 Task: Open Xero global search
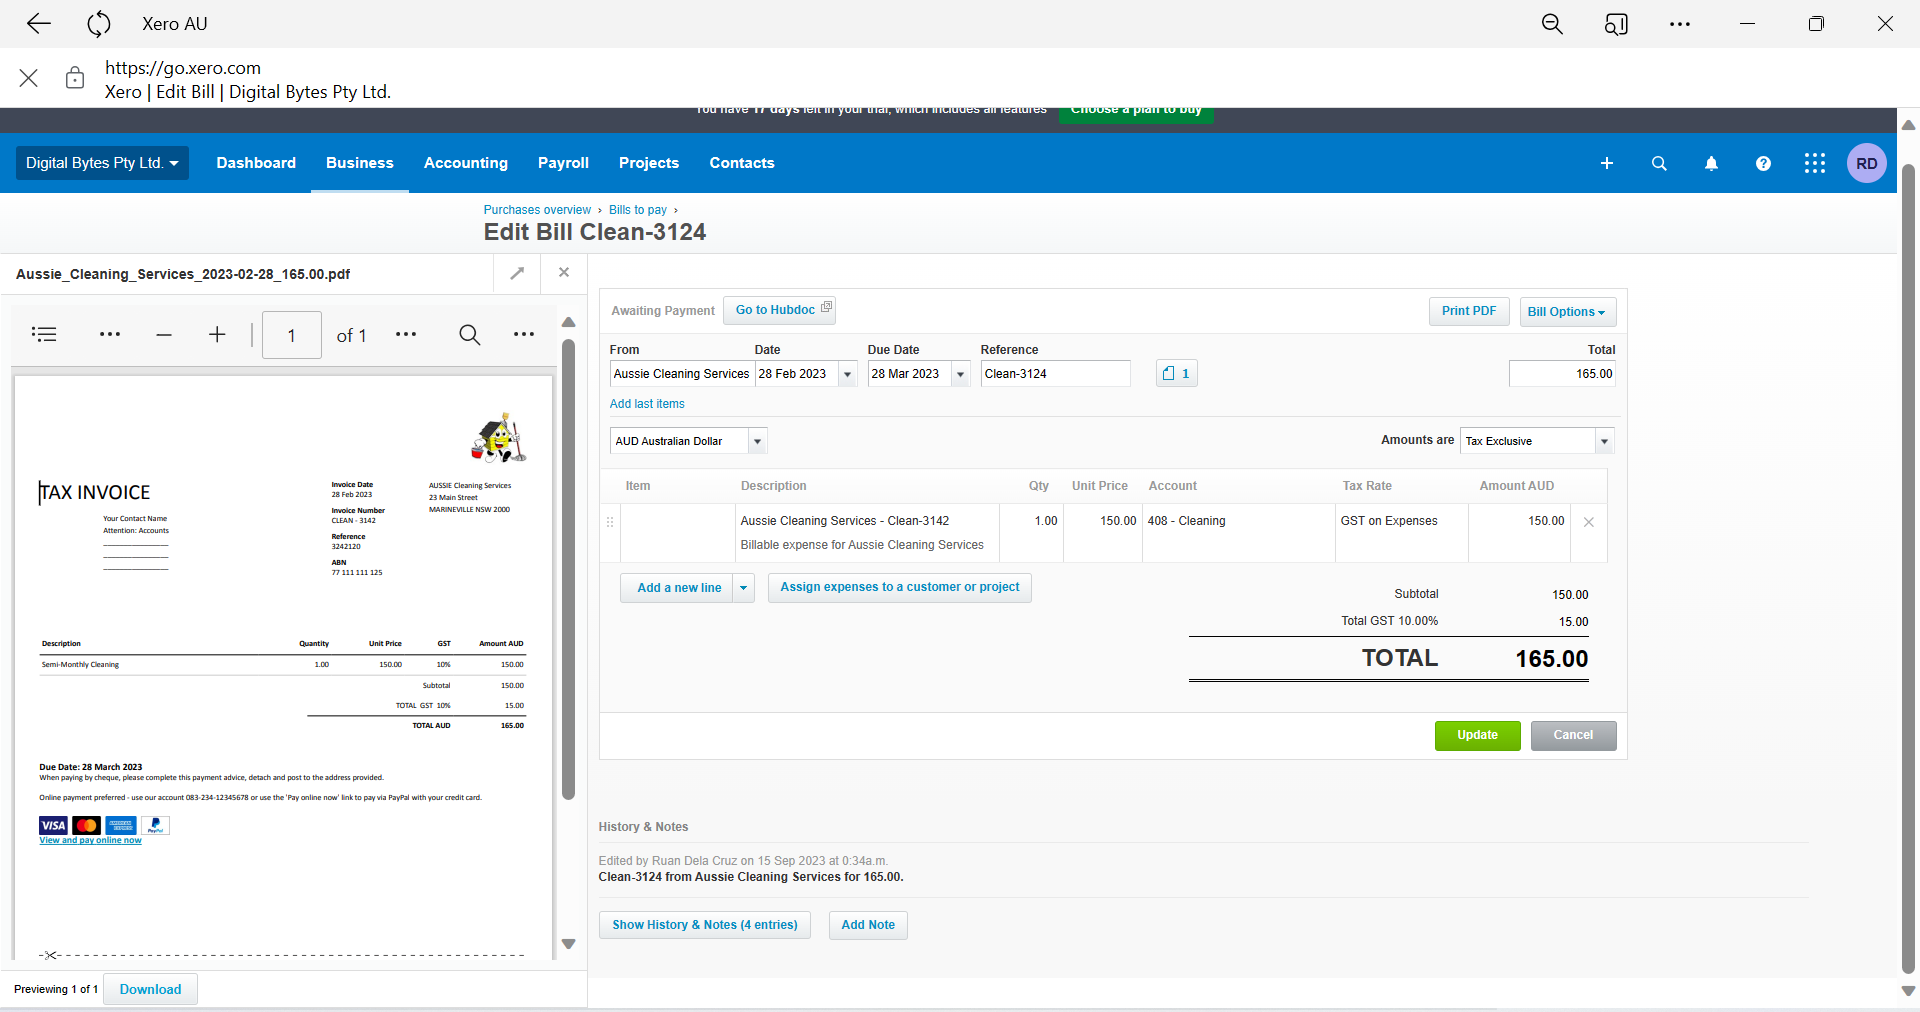click(x=1659, y=163)
